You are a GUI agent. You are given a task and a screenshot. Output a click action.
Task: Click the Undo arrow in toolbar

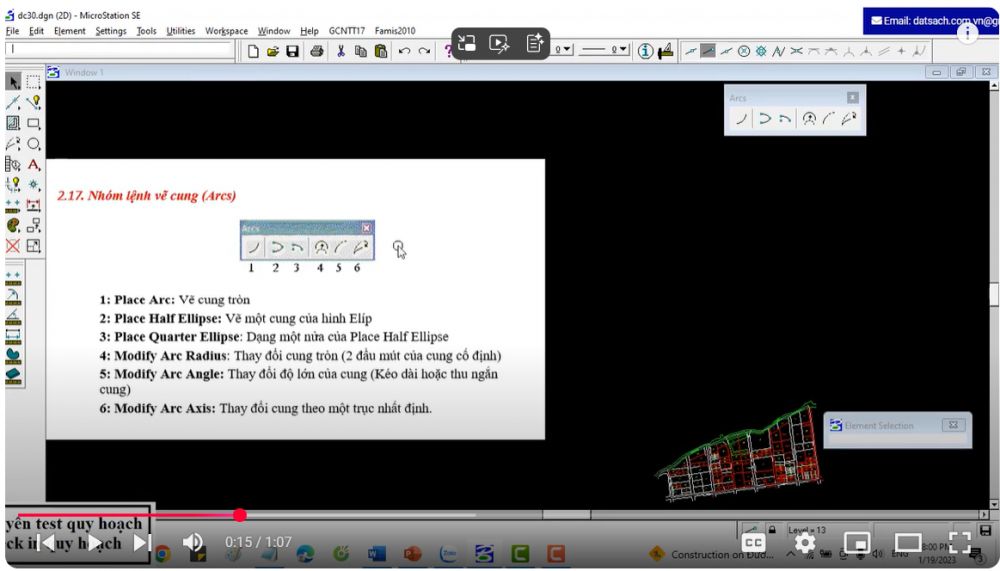404,50
